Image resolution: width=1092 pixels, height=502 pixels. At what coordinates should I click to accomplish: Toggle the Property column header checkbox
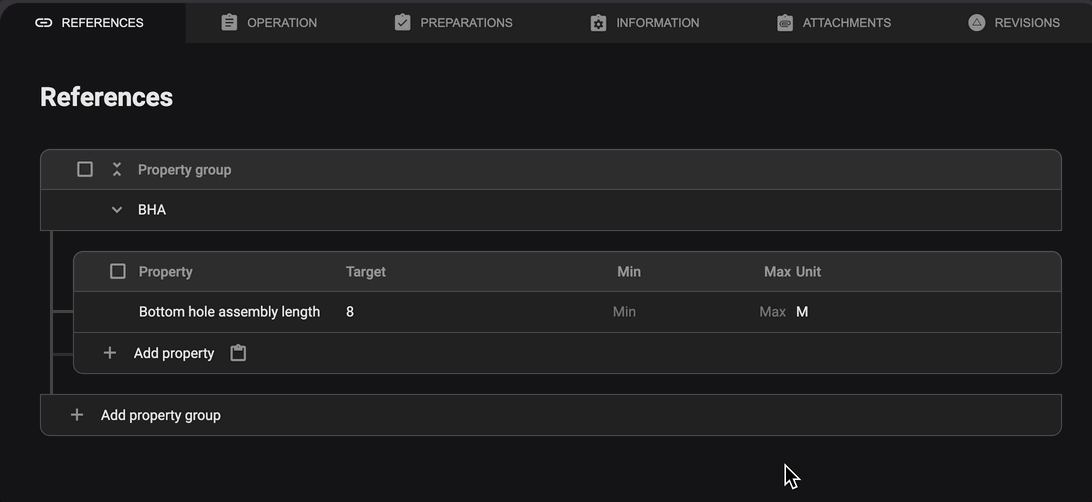[118, 272]
